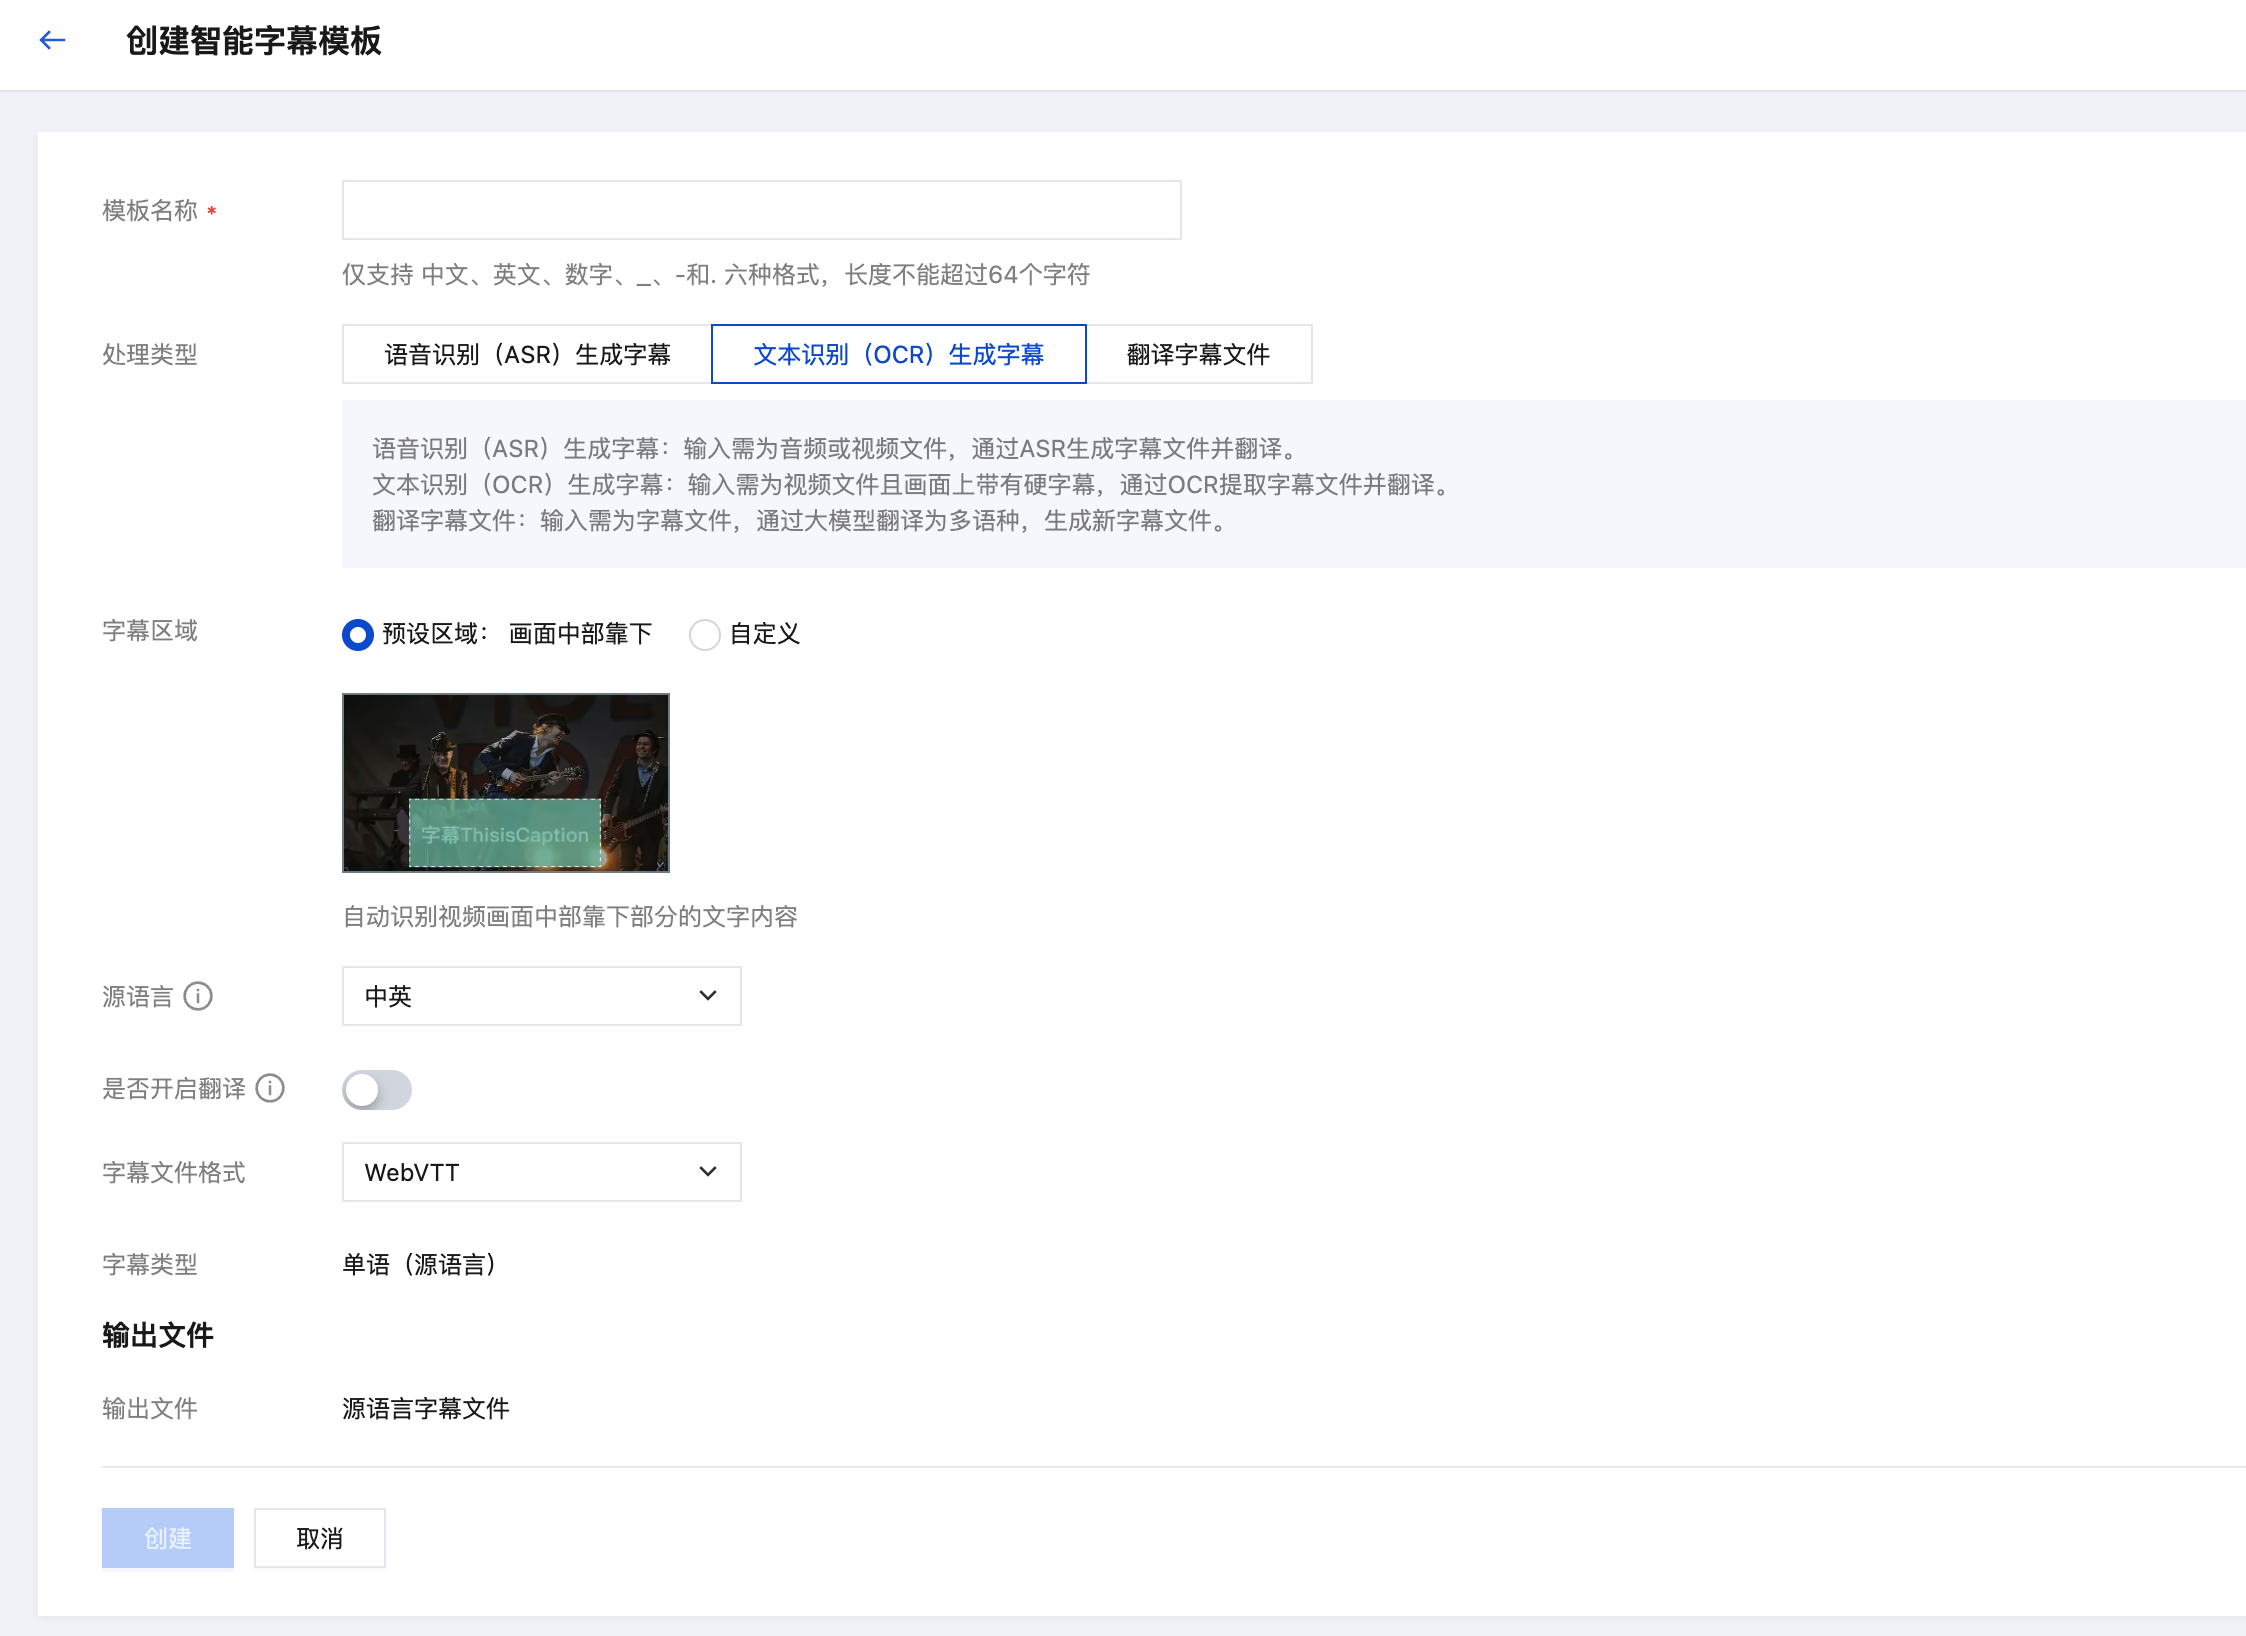The image size is (2246, 1636).
Task: Click the chevron in 中英 dropdown
Action: (707, 996)
